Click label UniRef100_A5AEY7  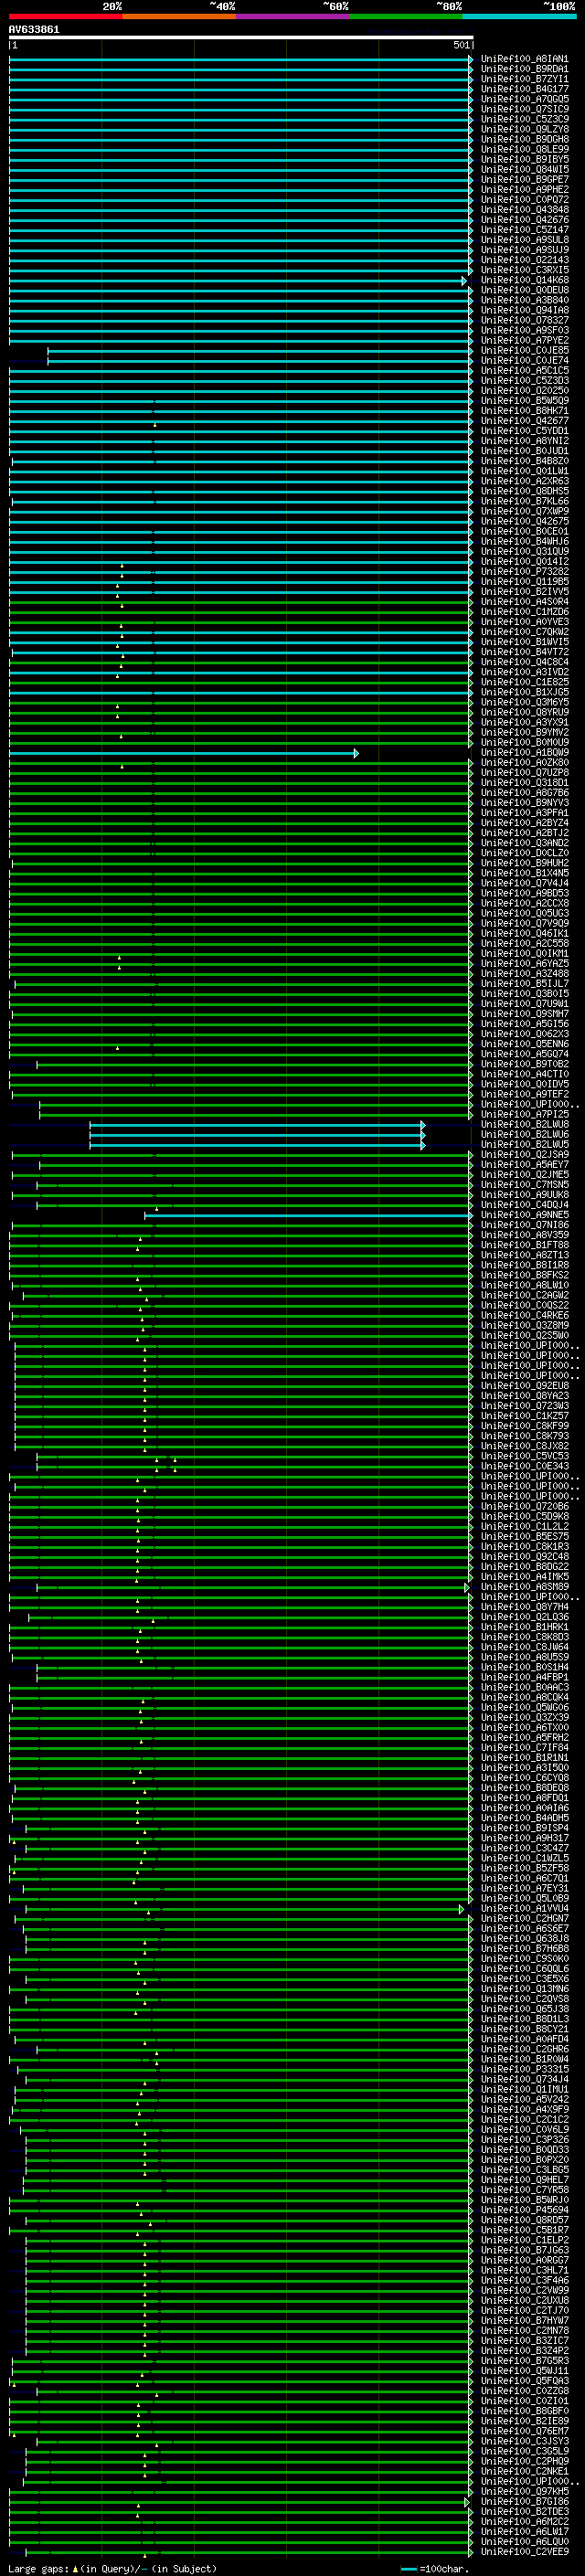click(524, 1164)
